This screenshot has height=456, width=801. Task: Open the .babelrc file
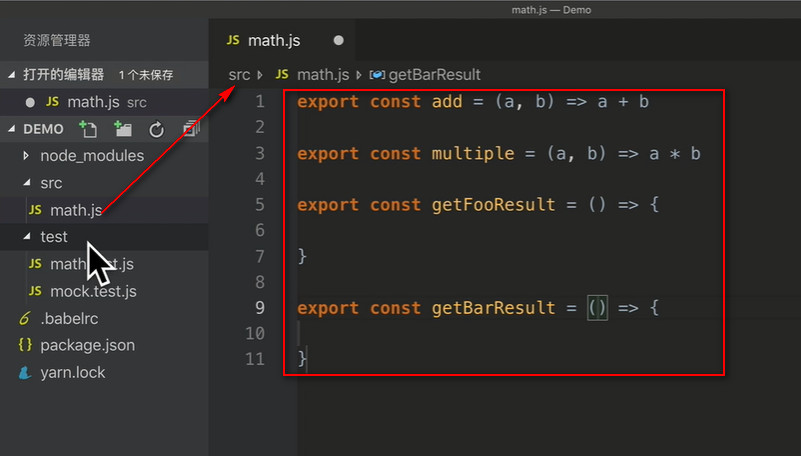pyautogui.click(x=104, y=319)
